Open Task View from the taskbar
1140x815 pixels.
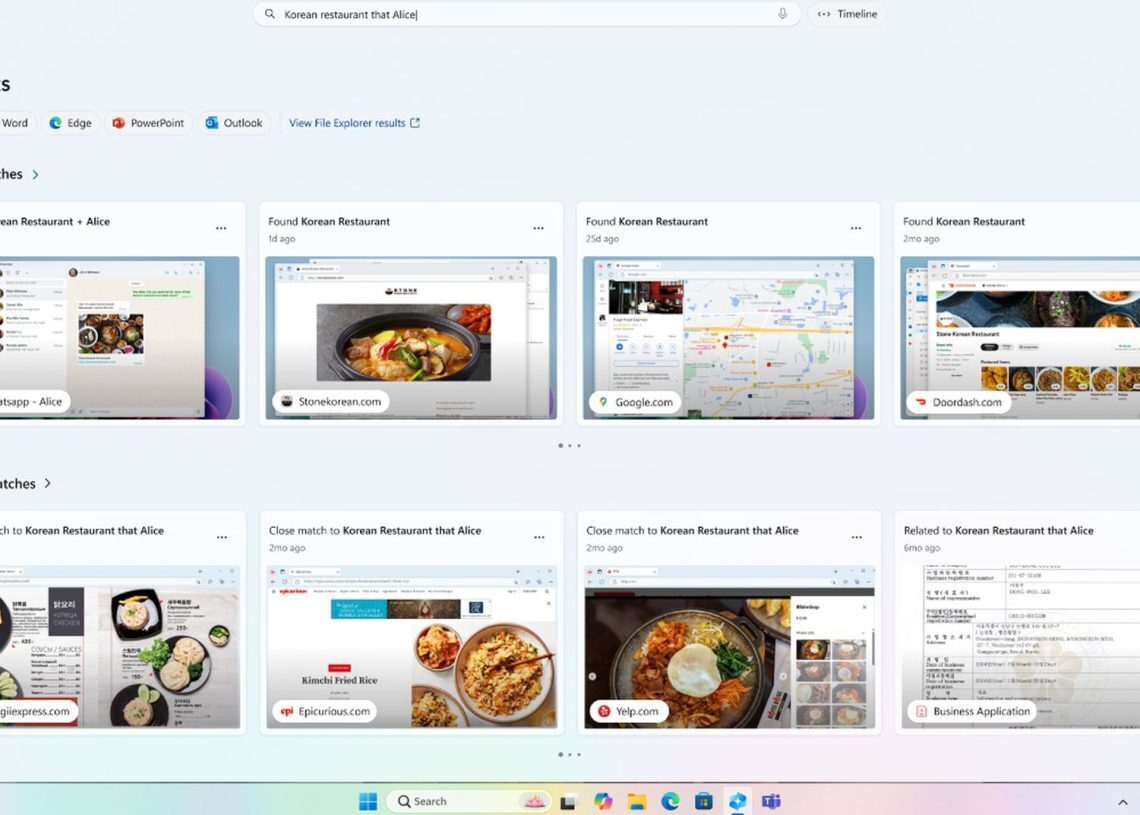point(568,801)
